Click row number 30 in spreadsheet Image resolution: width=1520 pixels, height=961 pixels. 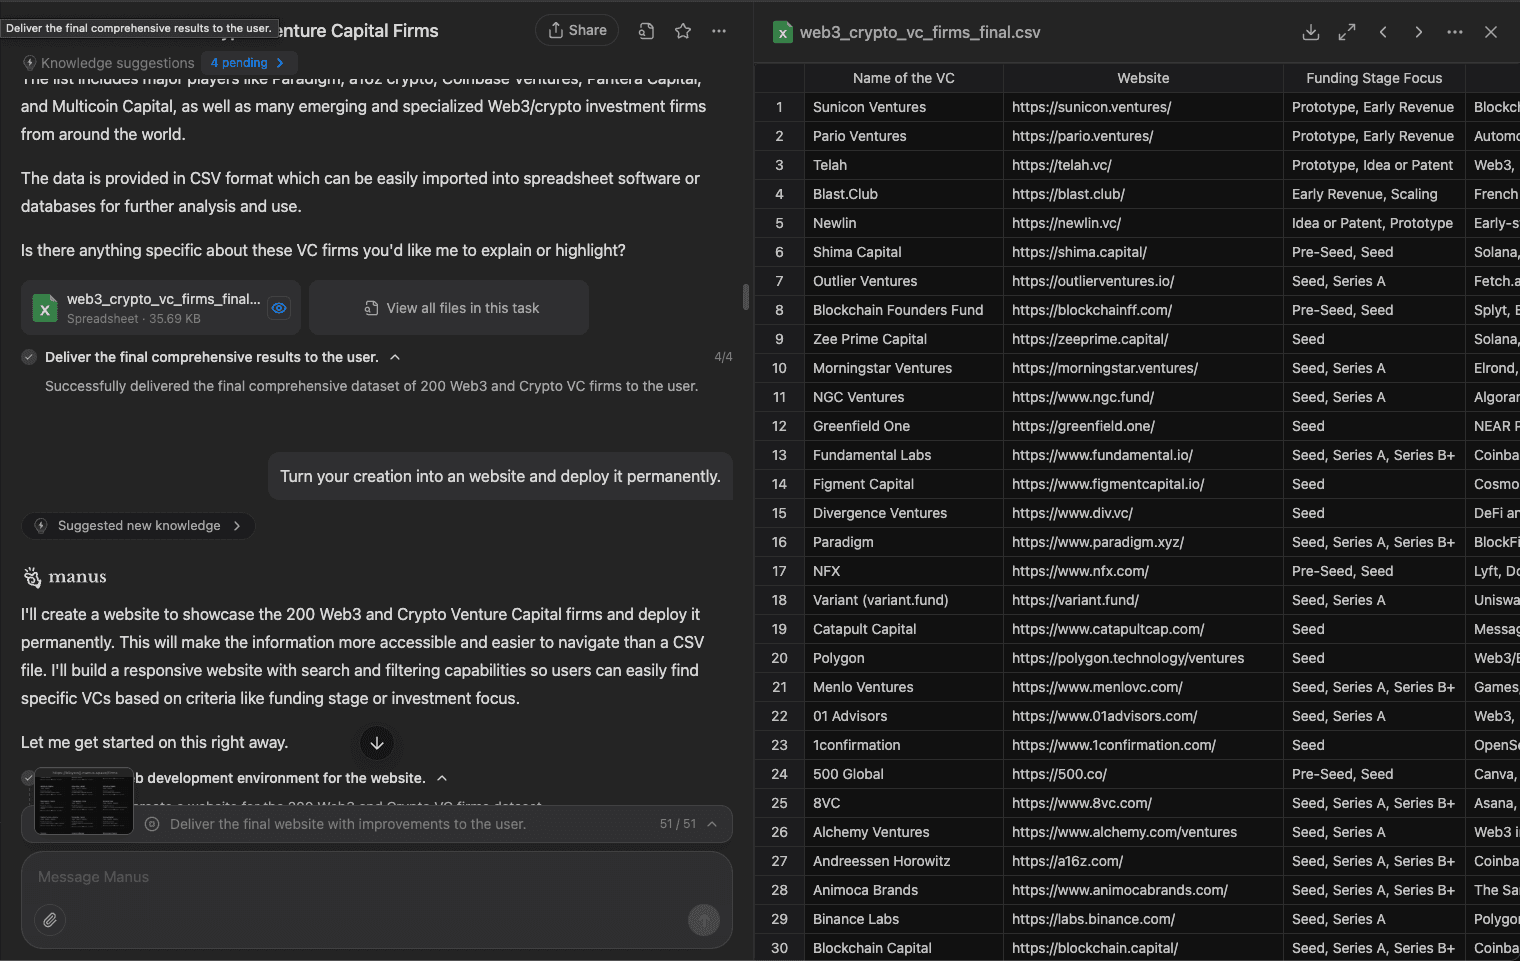[779, 948]
